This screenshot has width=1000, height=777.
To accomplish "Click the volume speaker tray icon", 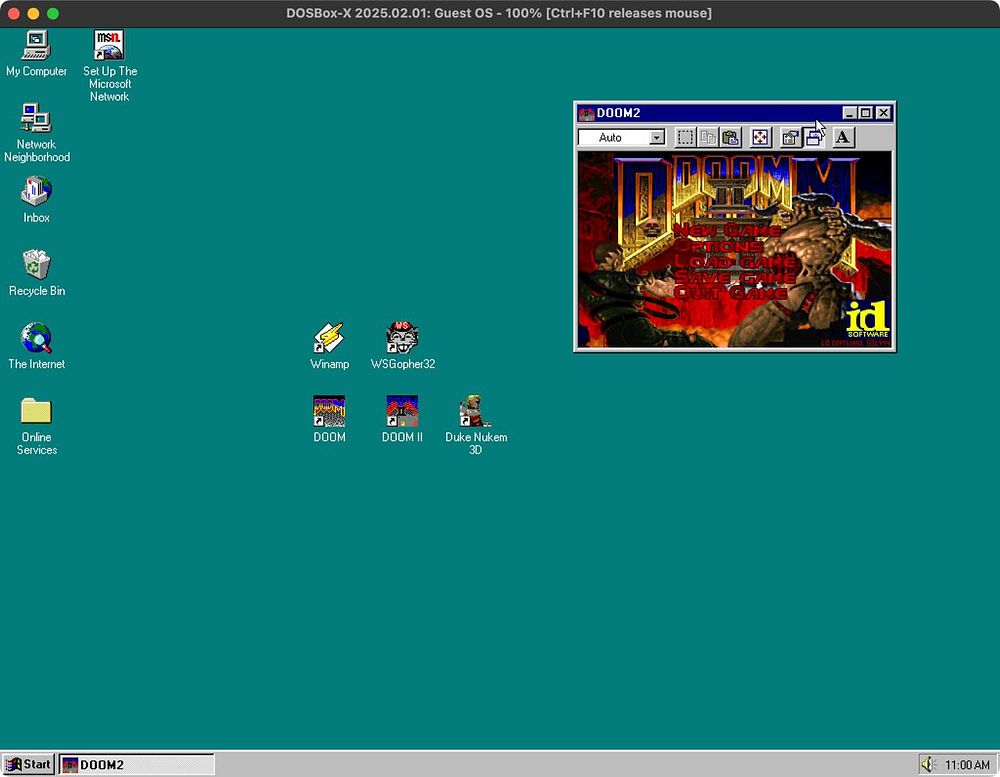I will click(929, 764).
